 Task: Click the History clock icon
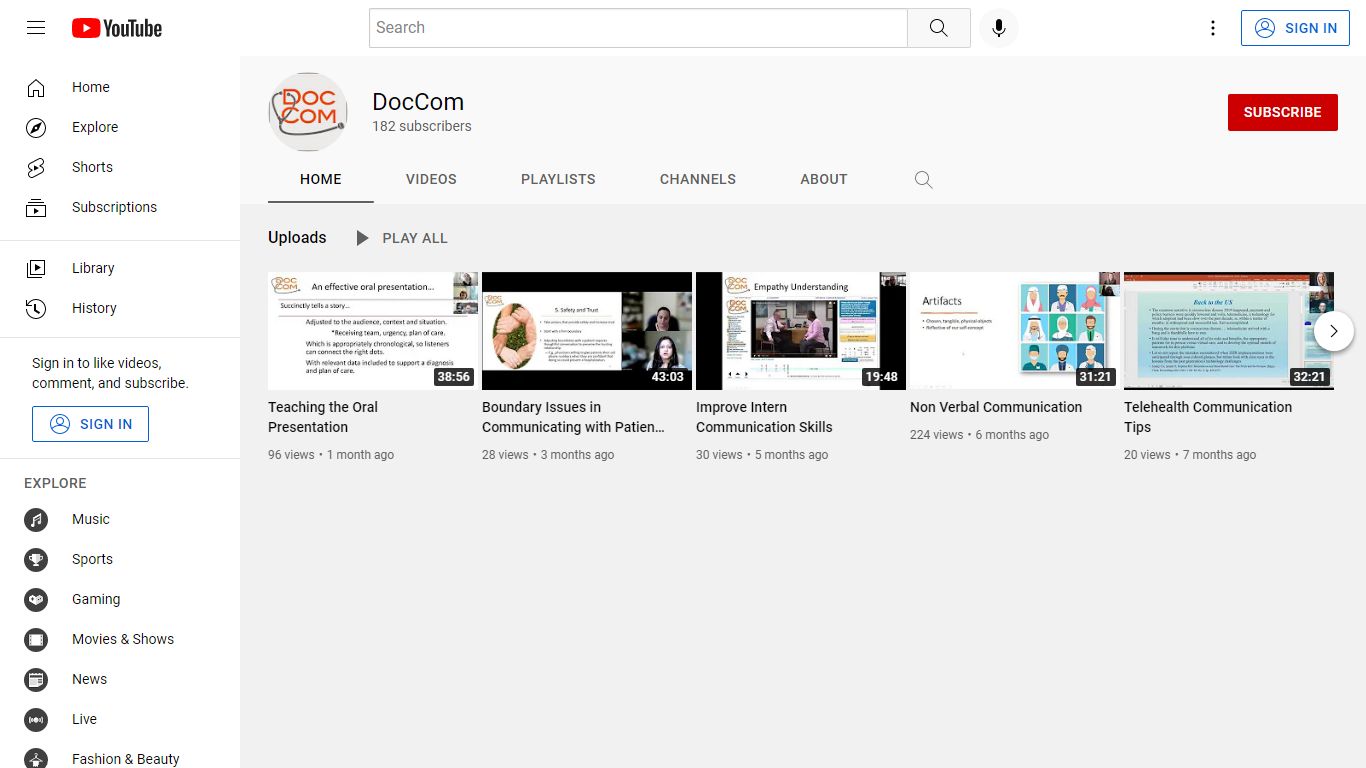(36, 308)
